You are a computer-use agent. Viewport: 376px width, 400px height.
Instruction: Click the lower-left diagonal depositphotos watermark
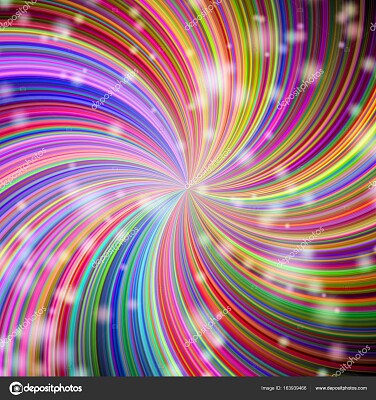click(x=115, y=247)
